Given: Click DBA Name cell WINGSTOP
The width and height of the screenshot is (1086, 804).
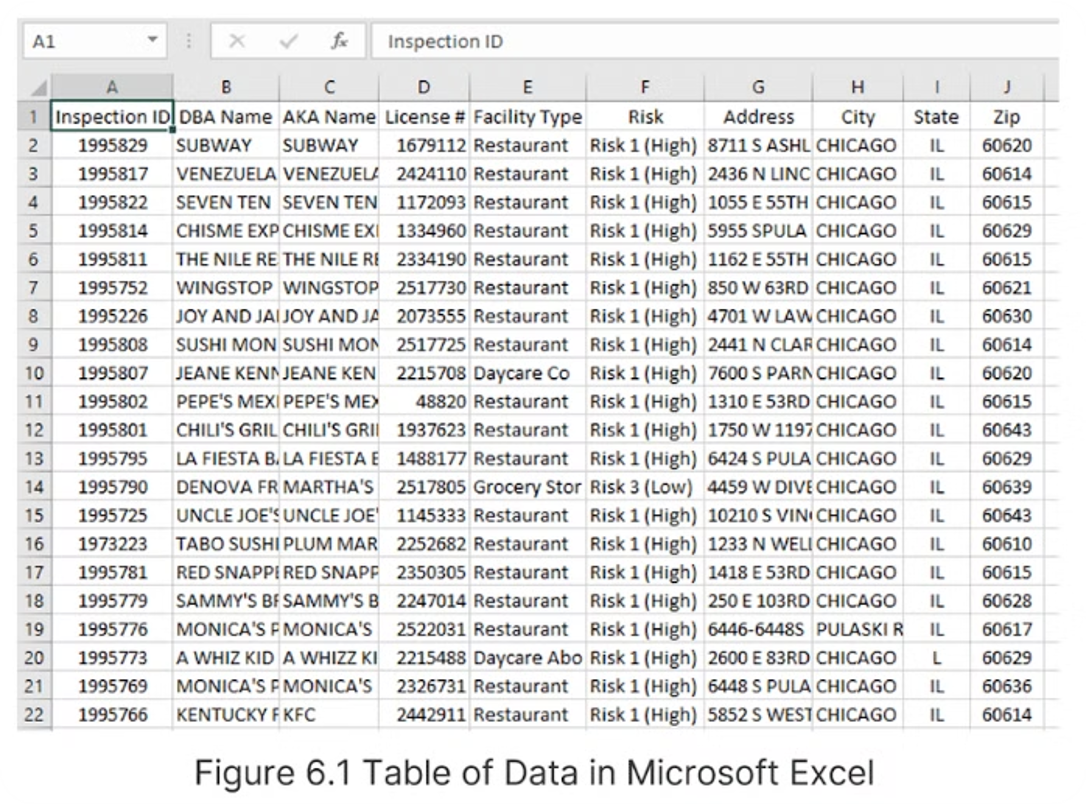Looking at the screenshot, I should click(226, 287).
